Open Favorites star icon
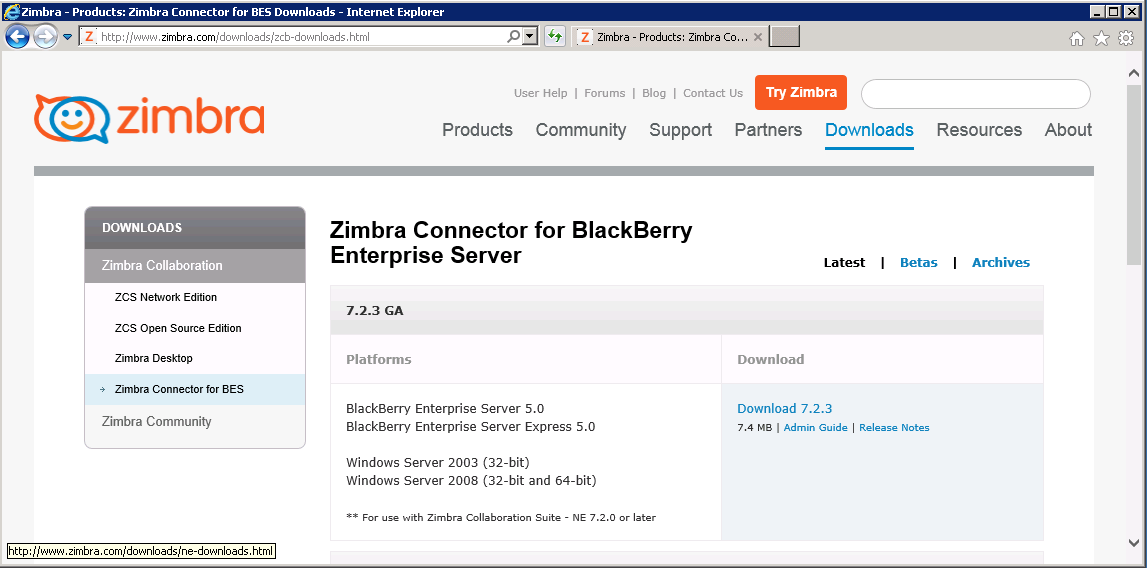This screenshot has width=1147, height=568. (x=1101, y=39)
